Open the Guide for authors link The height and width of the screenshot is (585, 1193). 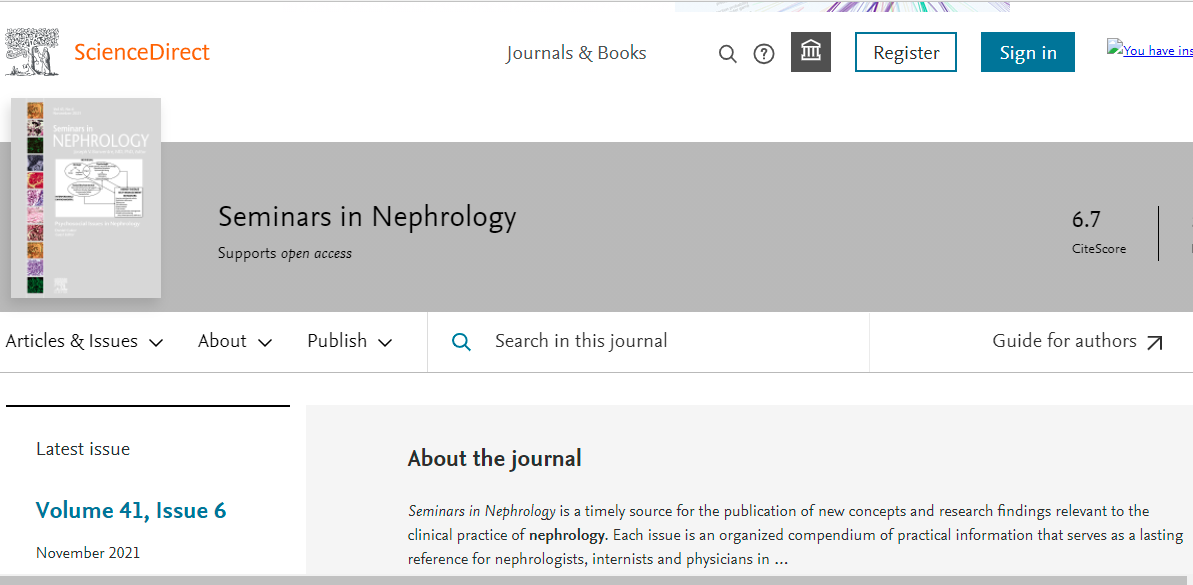tap(1064, 341)
